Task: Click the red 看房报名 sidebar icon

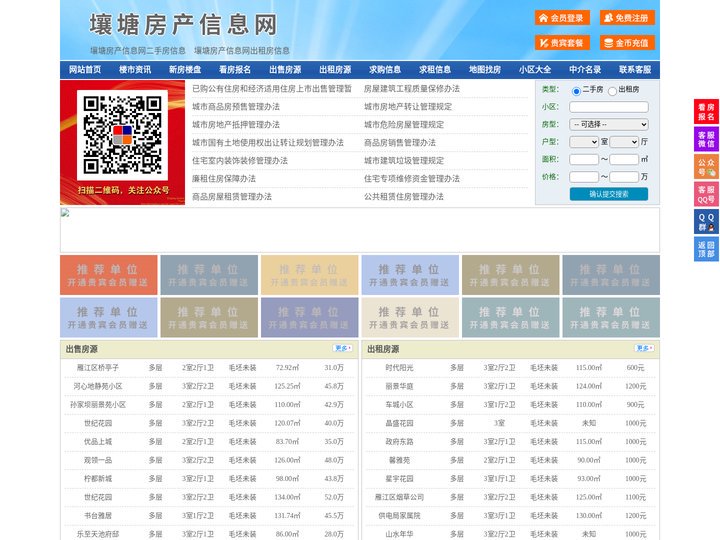Action: 706,112
